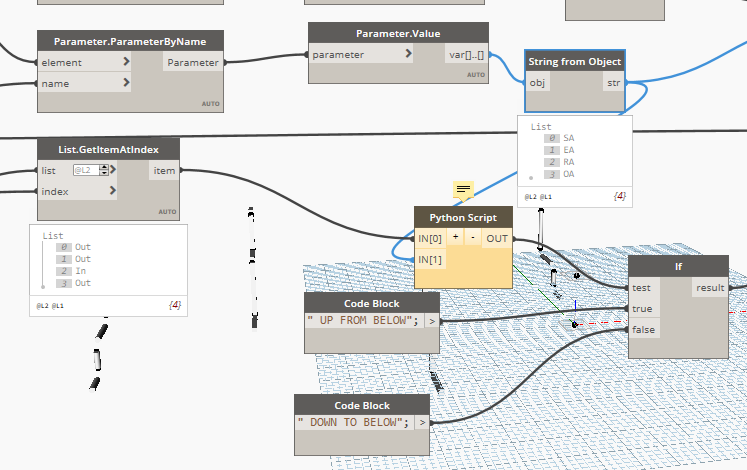Click the IN[0] port on Python Script
This screenshot has height=470, width=747.
pos(430,239)
